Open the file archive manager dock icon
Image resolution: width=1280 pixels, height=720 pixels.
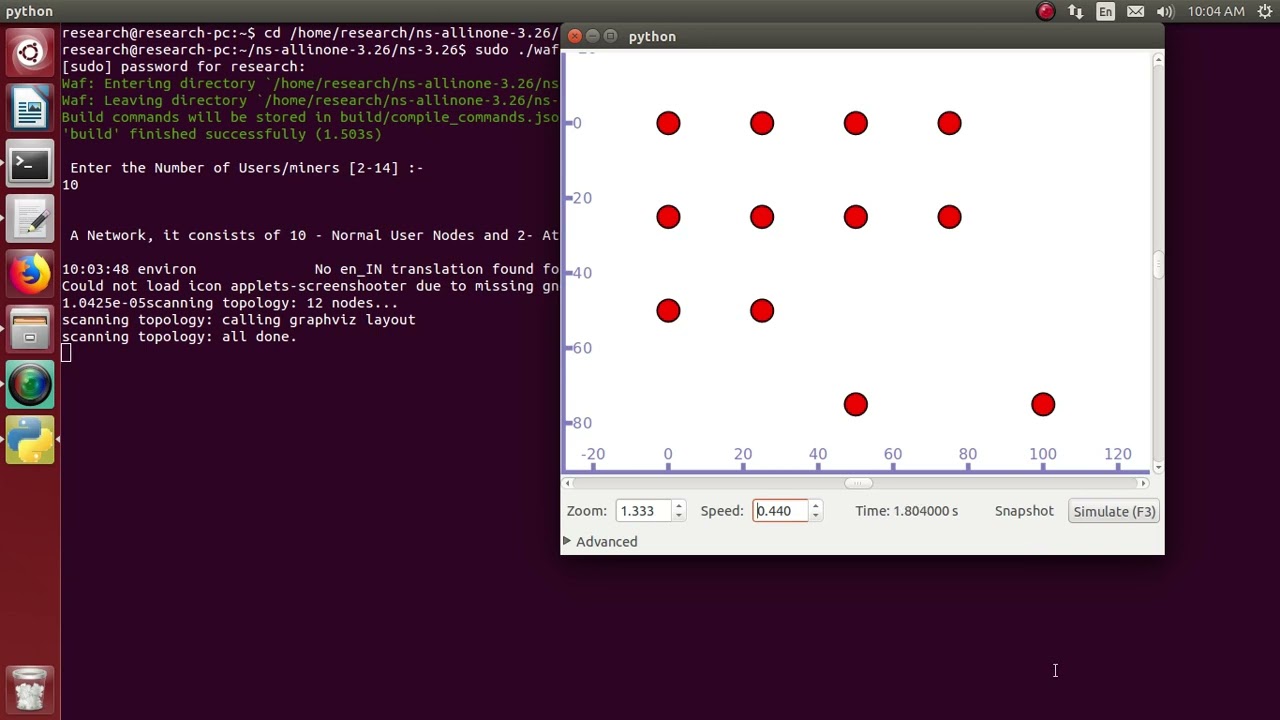point(30,328)
